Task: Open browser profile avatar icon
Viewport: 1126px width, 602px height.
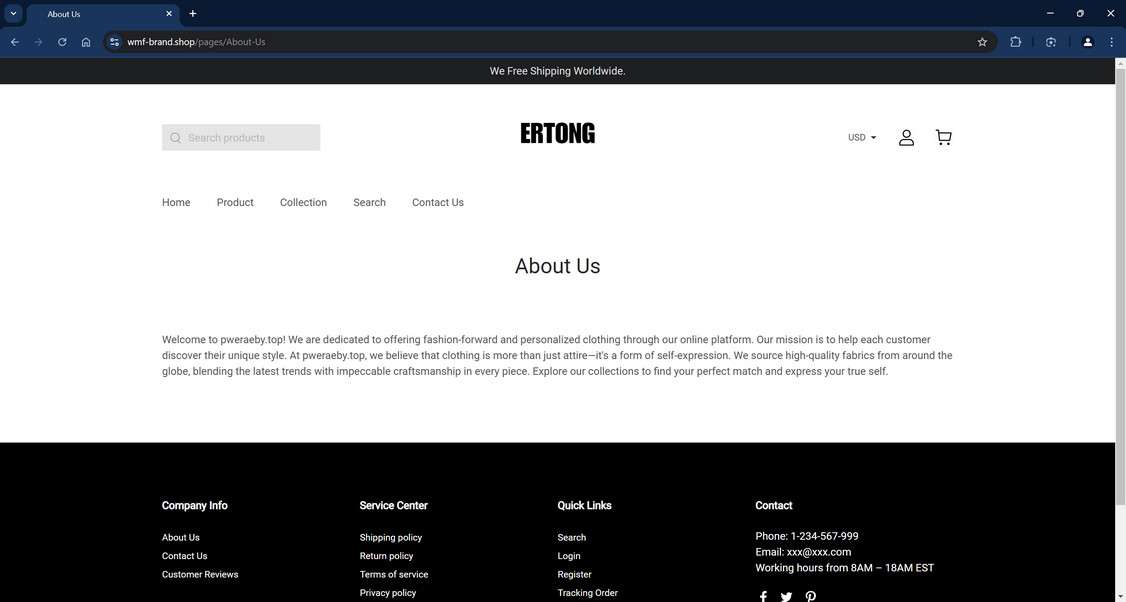Action: coord(1087,42)
